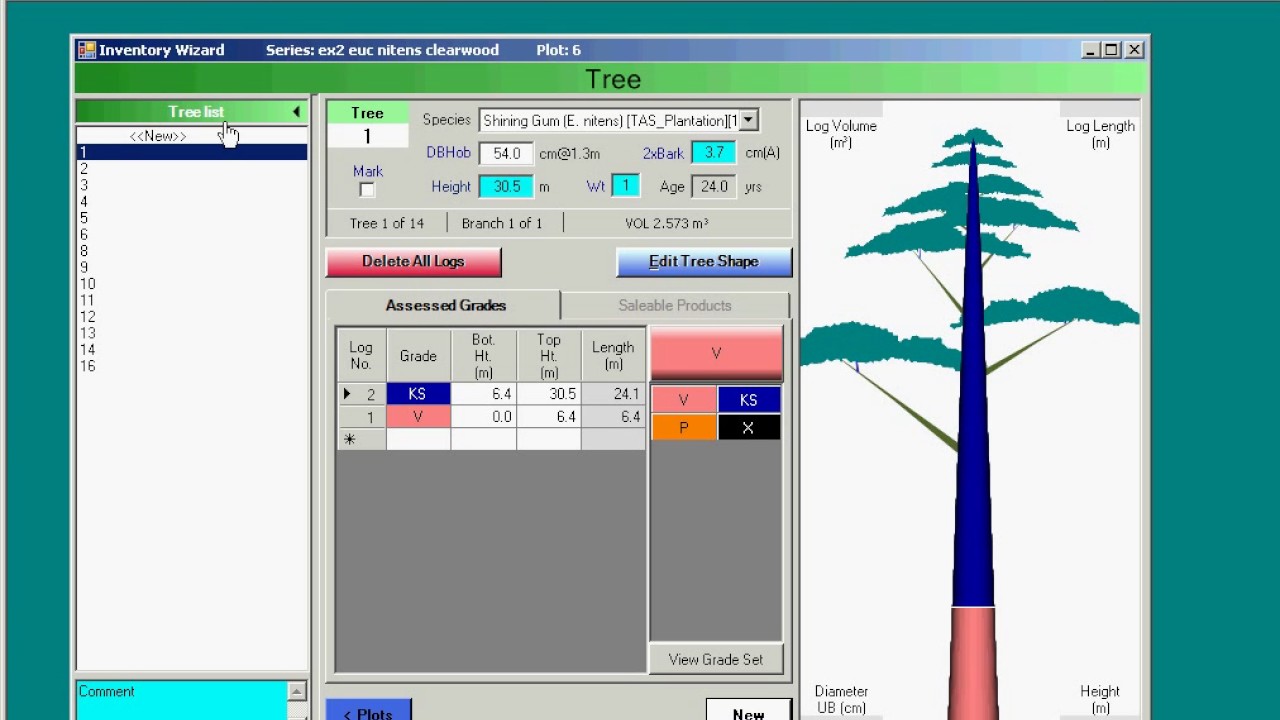
Task: Click the Comment text box
Action: click(181, 701)
